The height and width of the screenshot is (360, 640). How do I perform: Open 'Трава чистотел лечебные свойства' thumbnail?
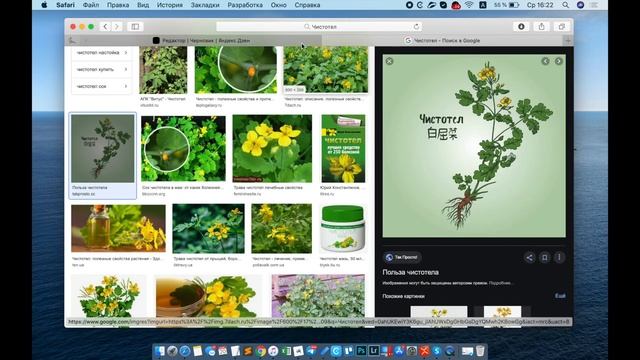[x=272, y=149]
